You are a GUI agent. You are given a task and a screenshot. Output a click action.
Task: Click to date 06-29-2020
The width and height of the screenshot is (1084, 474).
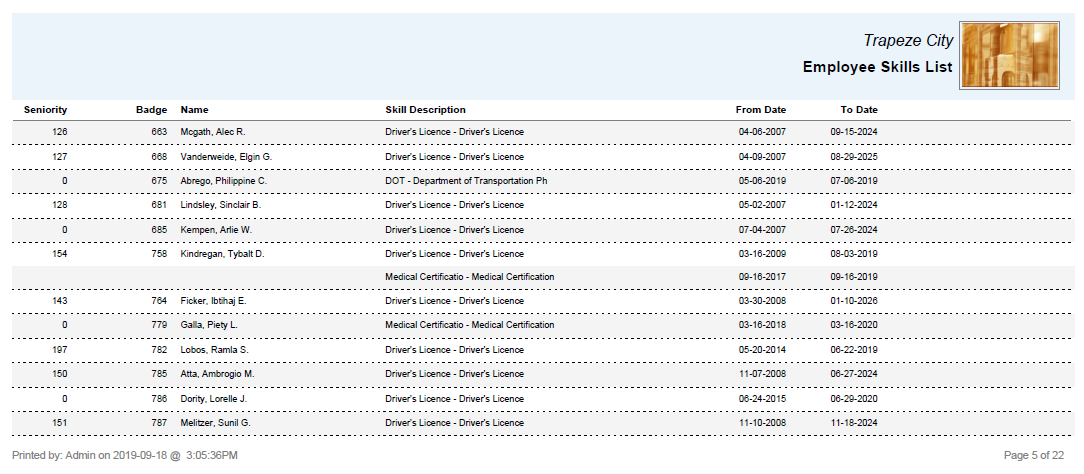point(854,399)
